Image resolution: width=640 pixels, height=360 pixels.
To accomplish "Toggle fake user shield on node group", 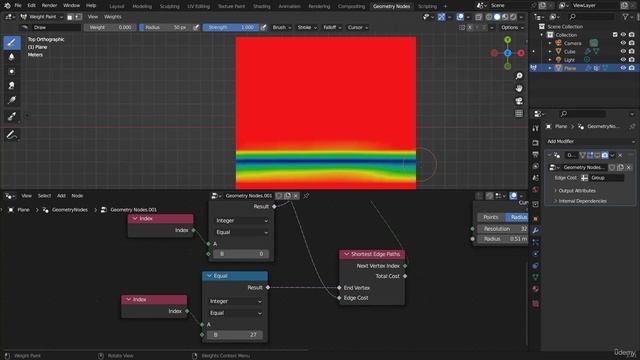I will pos(280,196).
